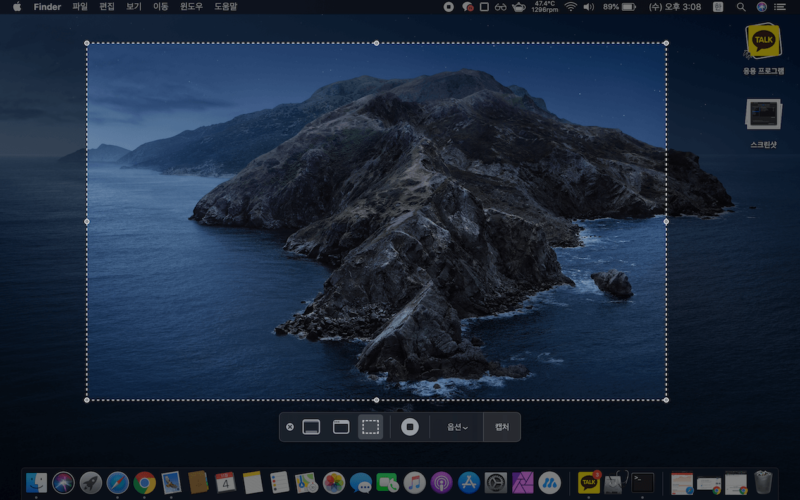The width and height of the screenshot is (800, 500).
Task: Open Contacts book icon in Dock
Action: pos(198,483)
